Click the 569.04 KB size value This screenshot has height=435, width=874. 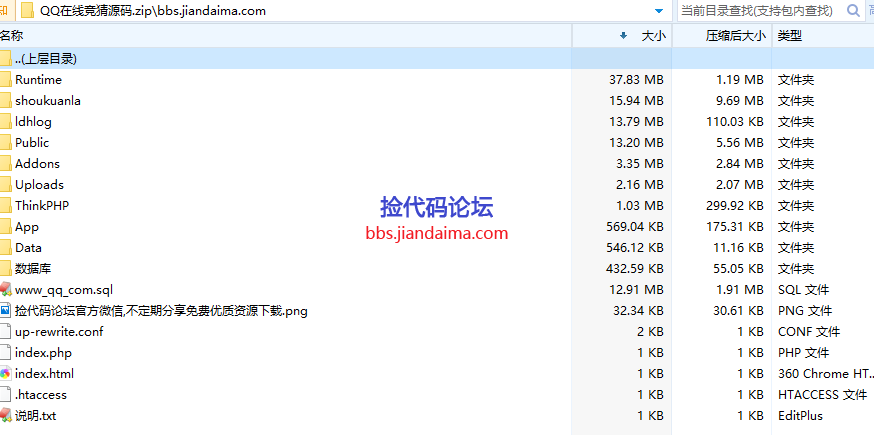[635, 227]
